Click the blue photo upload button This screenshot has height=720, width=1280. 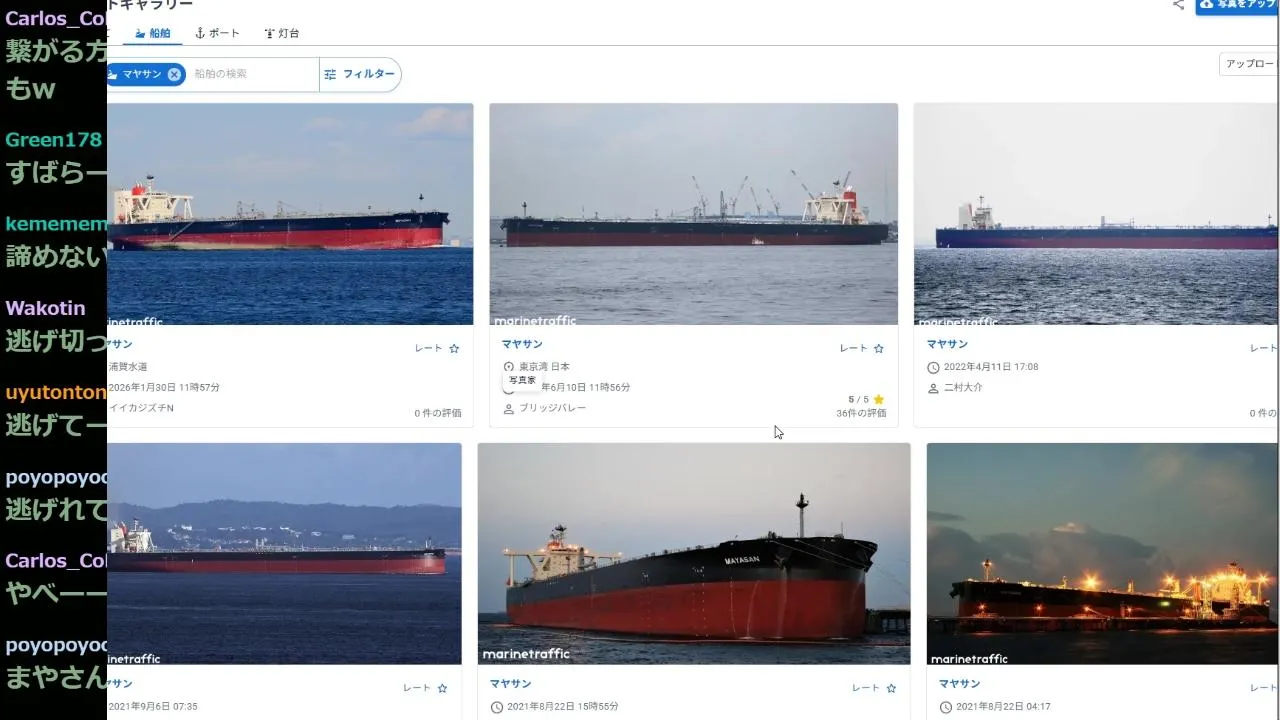(x=1237, y=5)
